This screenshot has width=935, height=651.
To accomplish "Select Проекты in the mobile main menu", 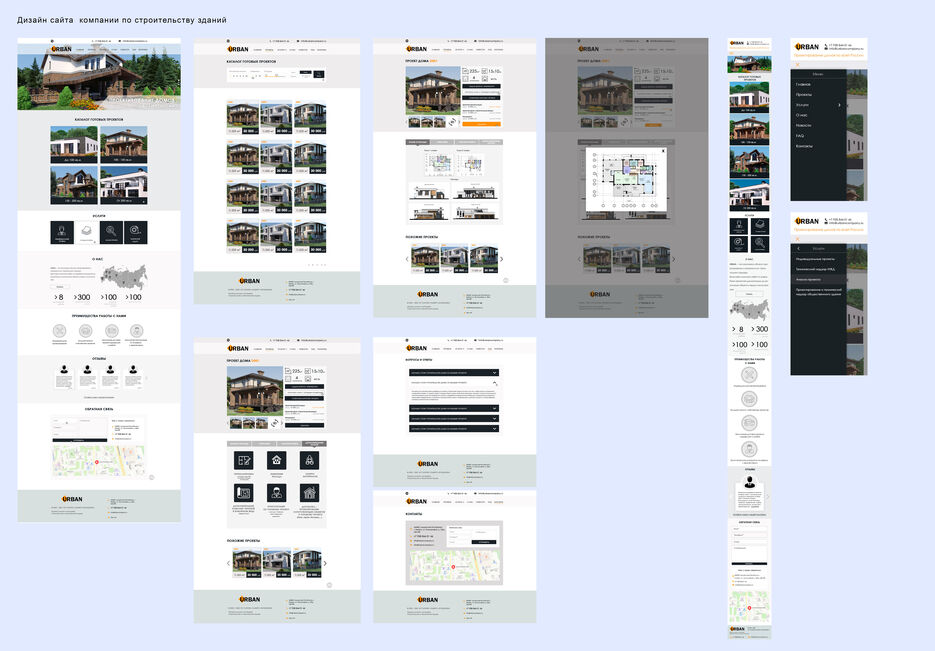I will pyautogui.click(x=804, y=95).
